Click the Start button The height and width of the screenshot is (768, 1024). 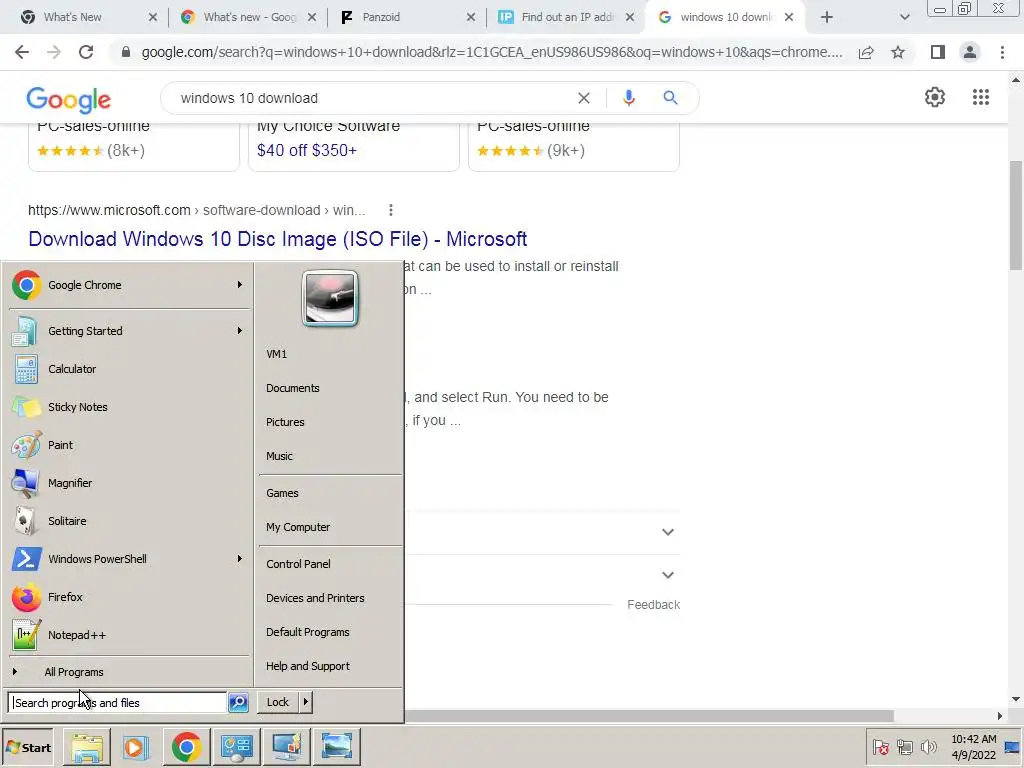pos(28,748)
